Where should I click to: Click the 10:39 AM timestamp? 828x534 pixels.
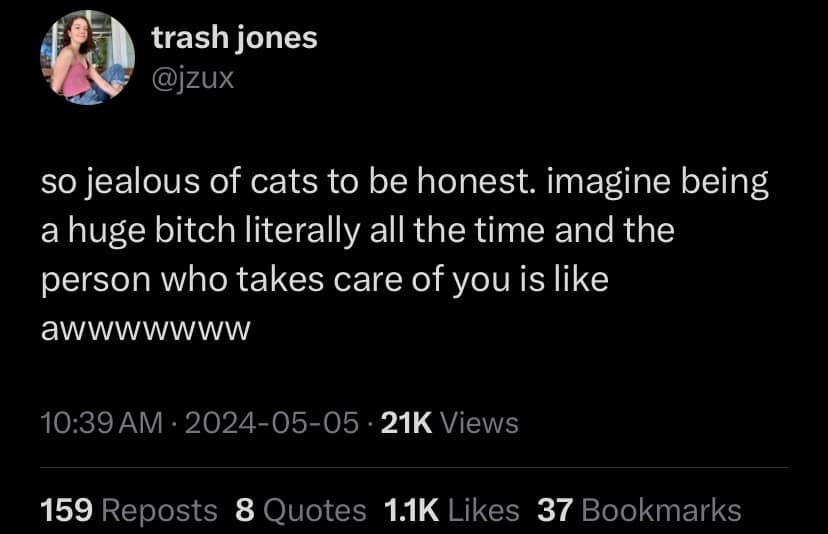[x=100, y=423]
